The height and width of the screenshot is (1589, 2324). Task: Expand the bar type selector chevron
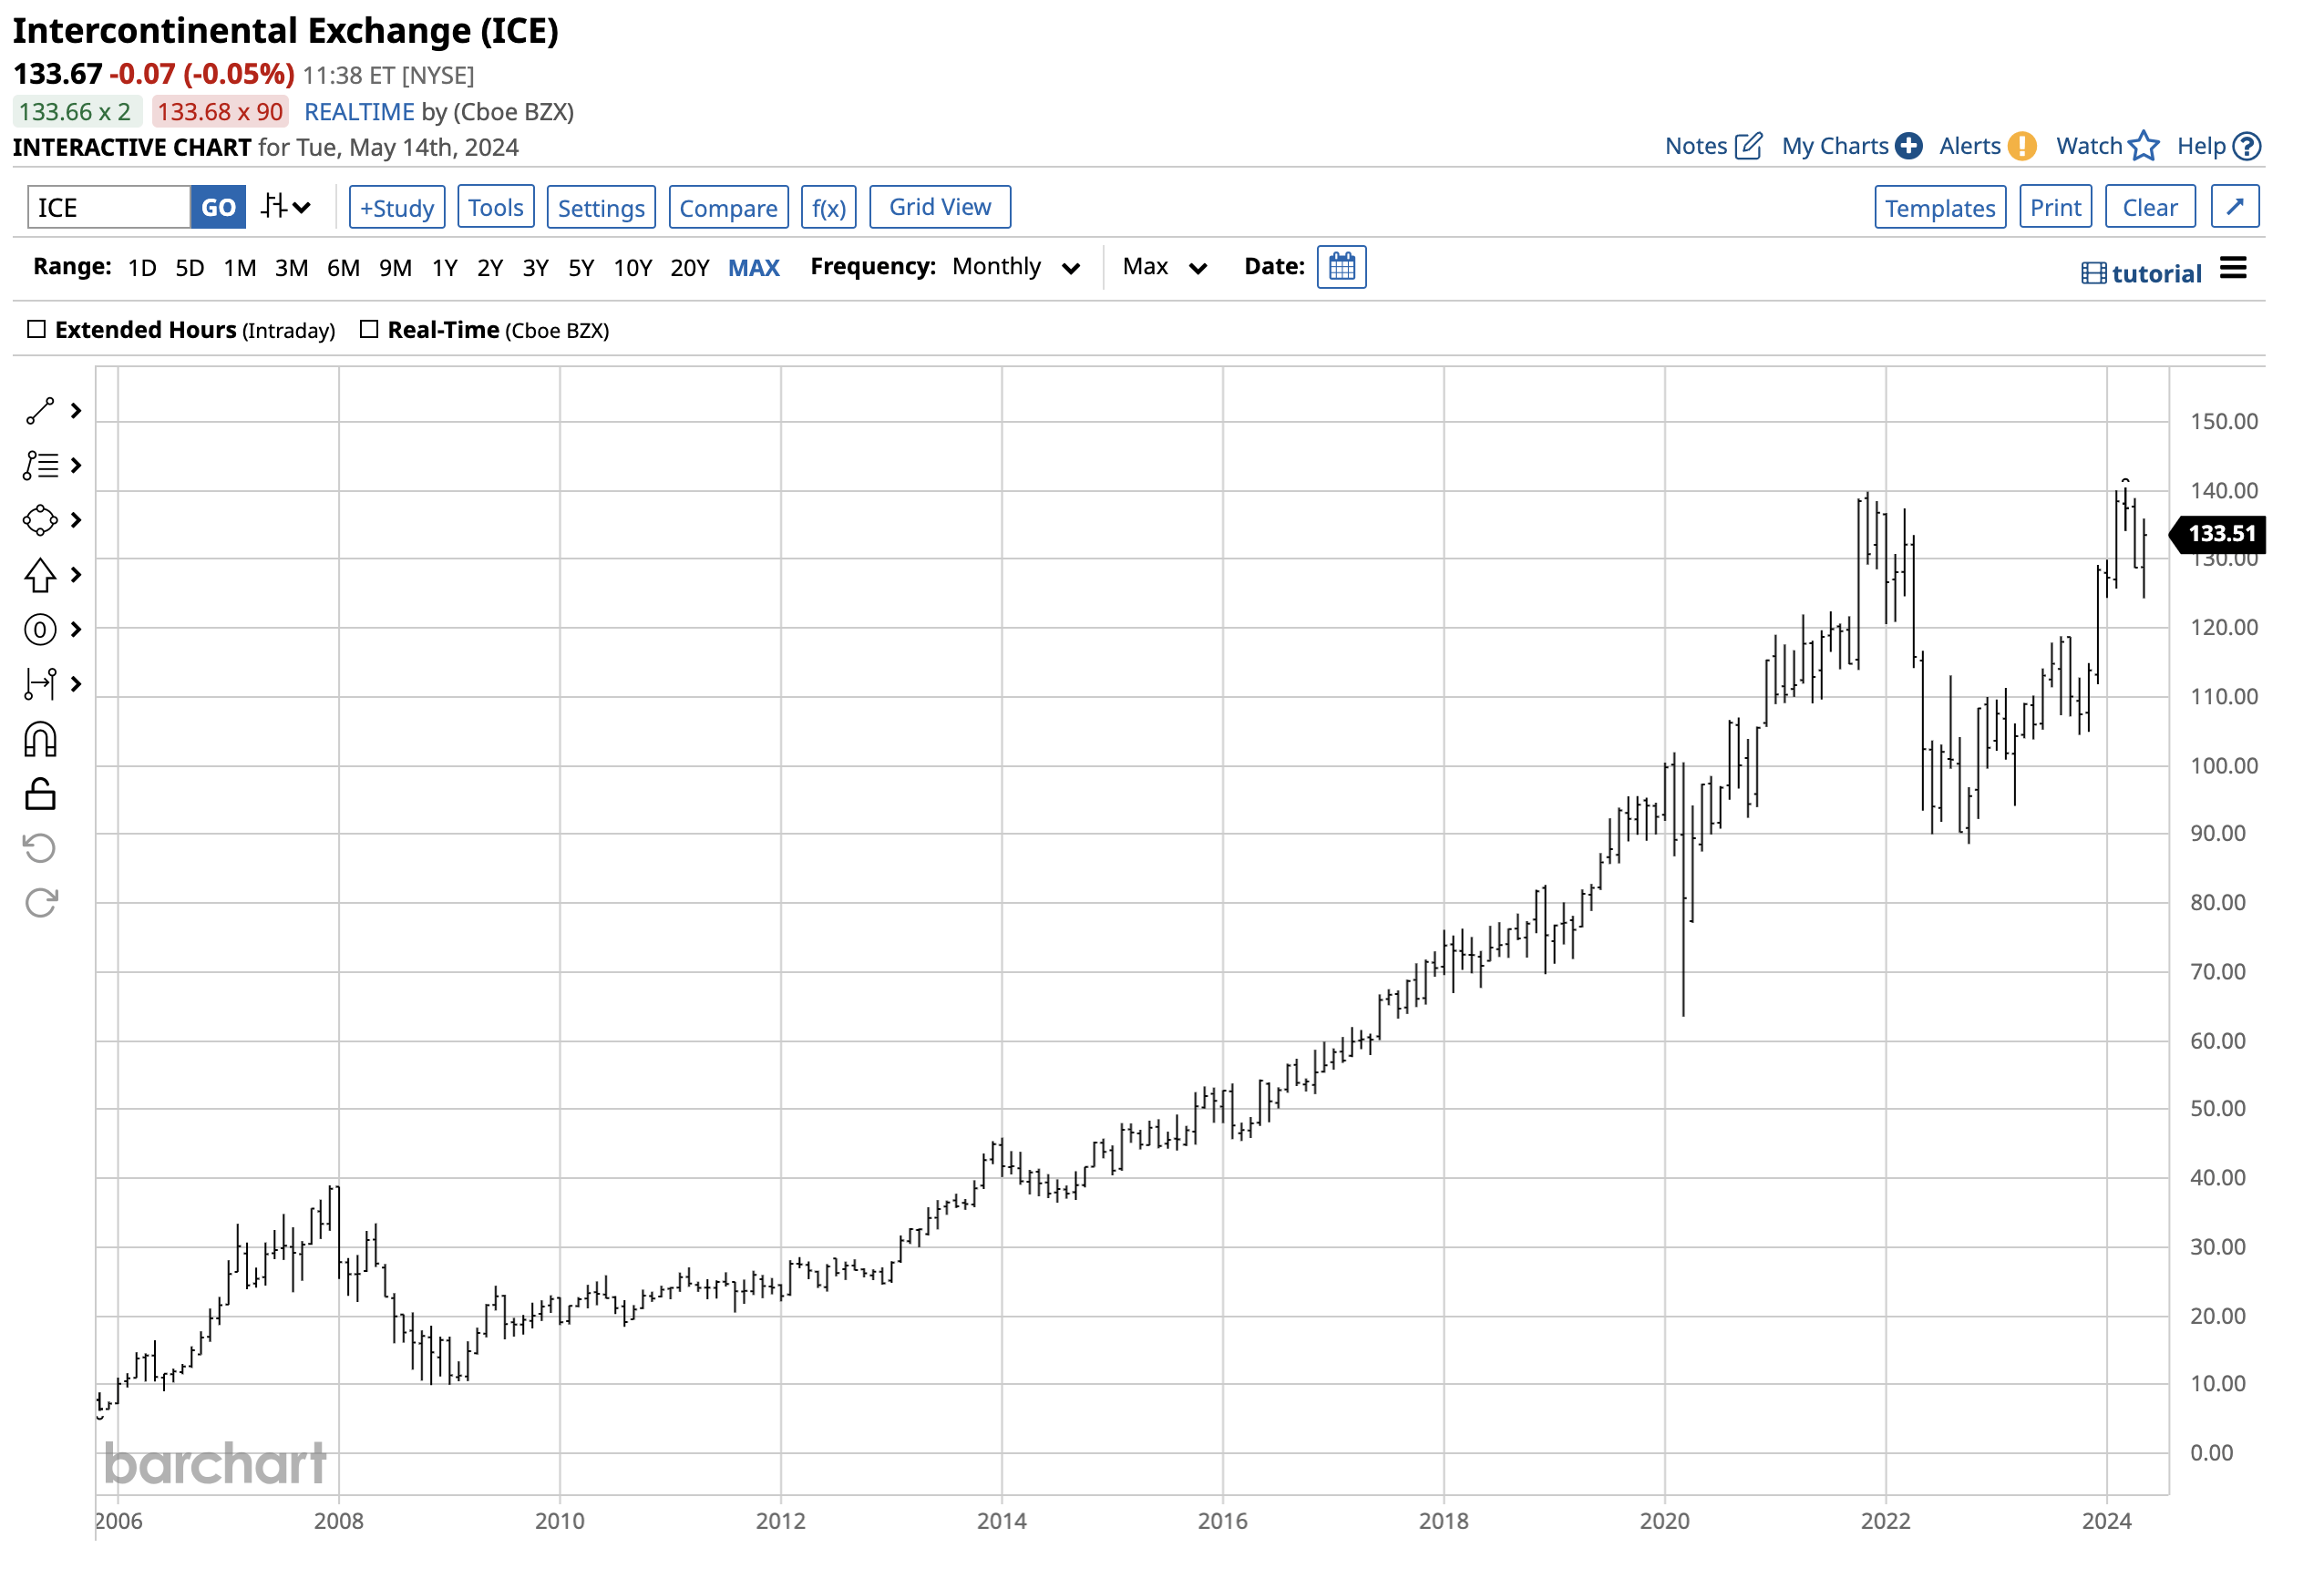click(x=299, y=206)
